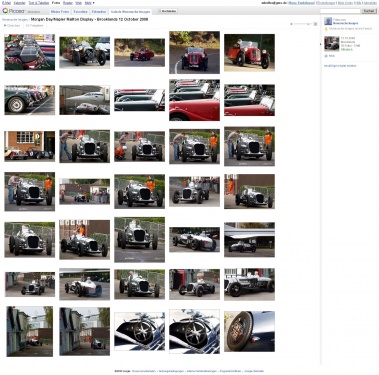Open the first alleyway building thumbnail
The width and height of the screenshot is (379, 375).
pyautogui.click(x=30, y=331)
